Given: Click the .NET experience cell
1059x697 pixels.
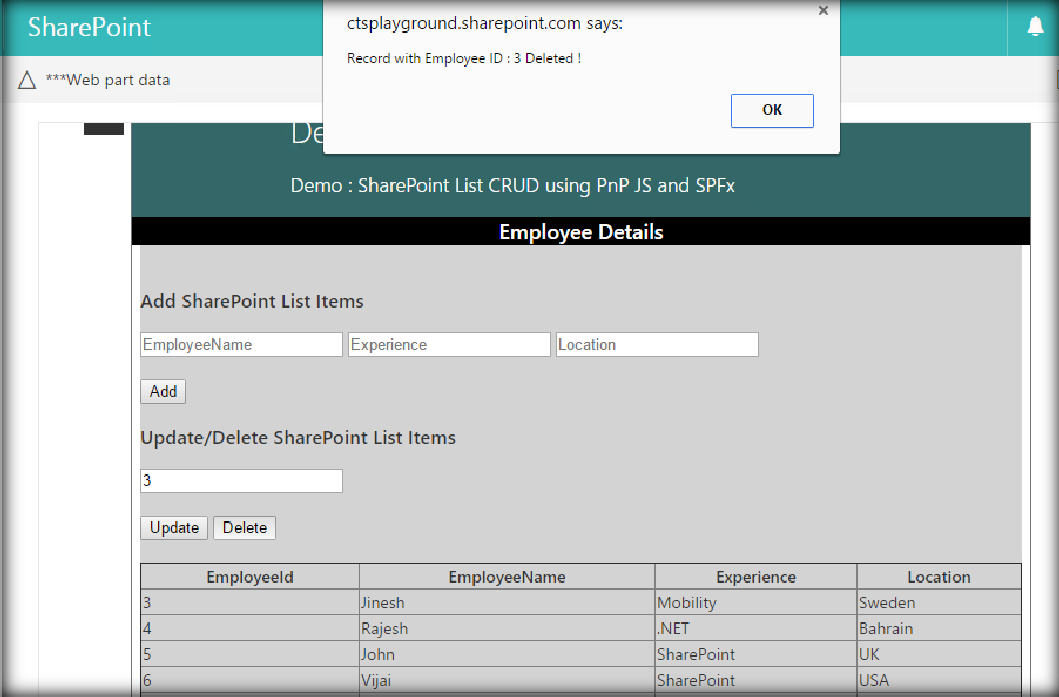Looking at the screenshot, I should (x=756, y=629).
